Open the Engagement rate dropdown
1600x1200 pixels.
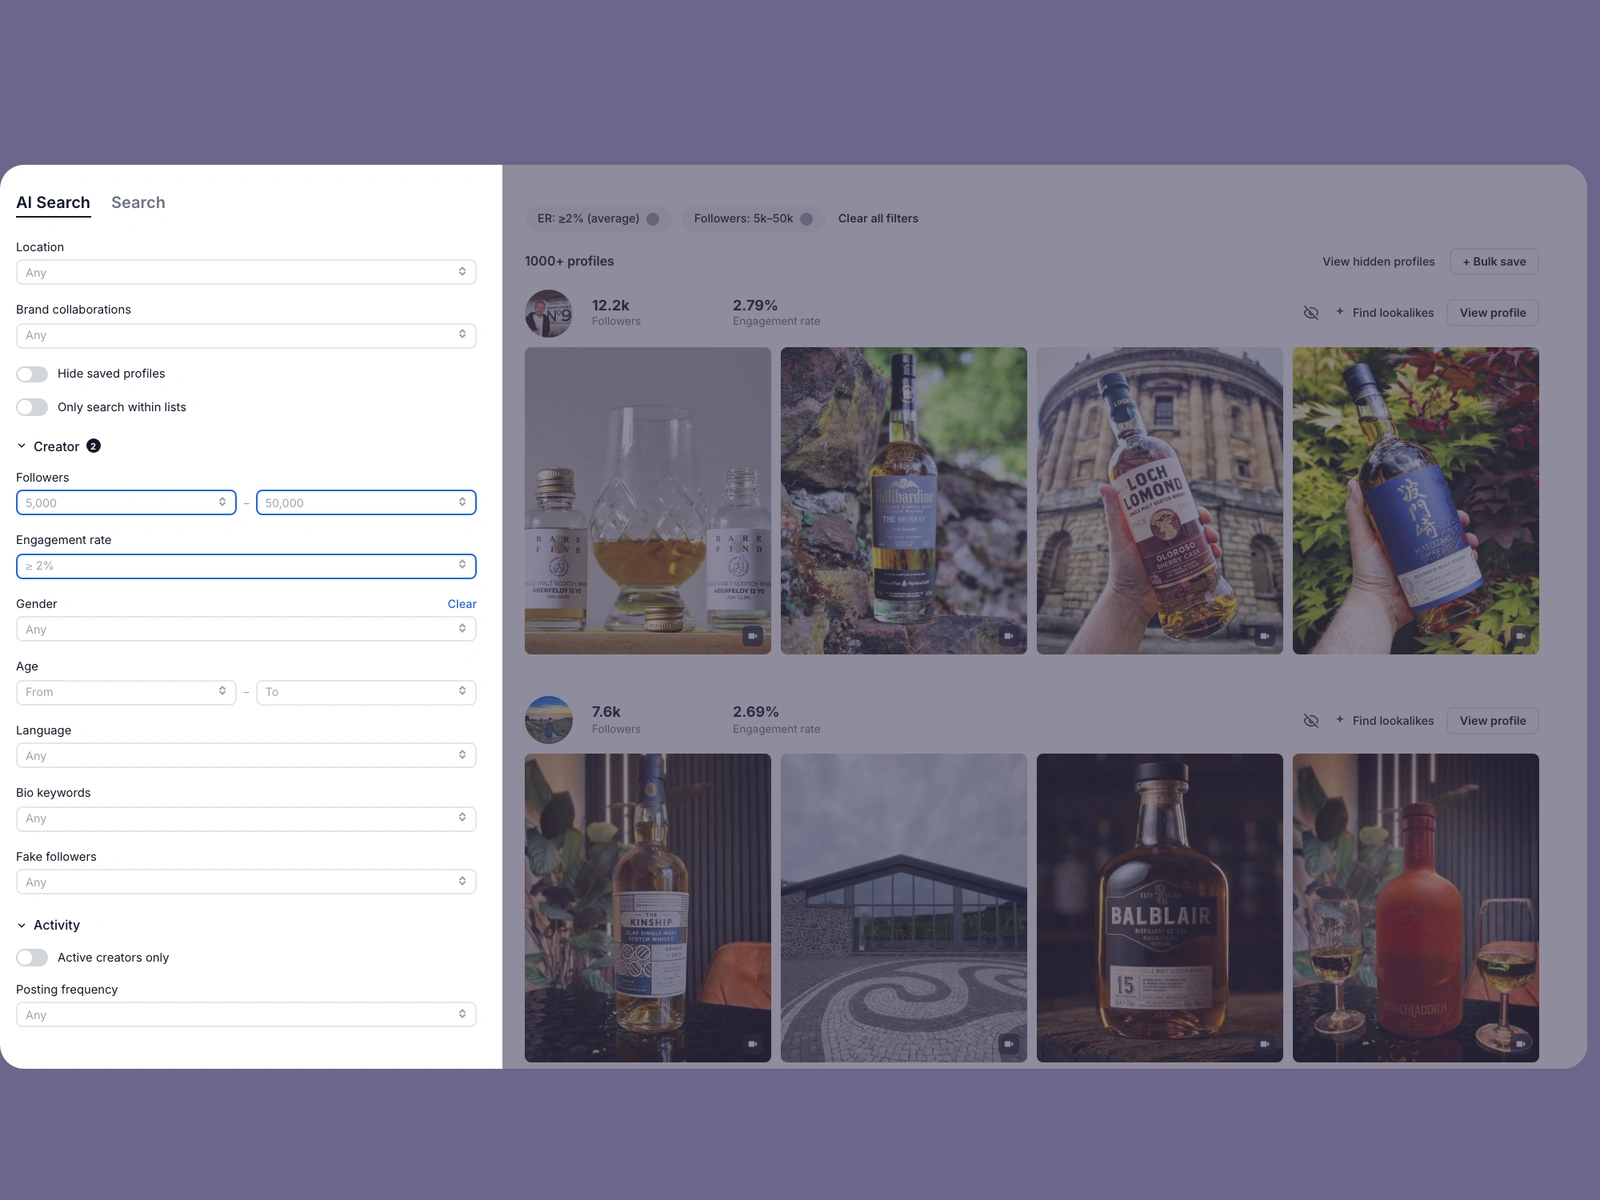click(246, 566)
